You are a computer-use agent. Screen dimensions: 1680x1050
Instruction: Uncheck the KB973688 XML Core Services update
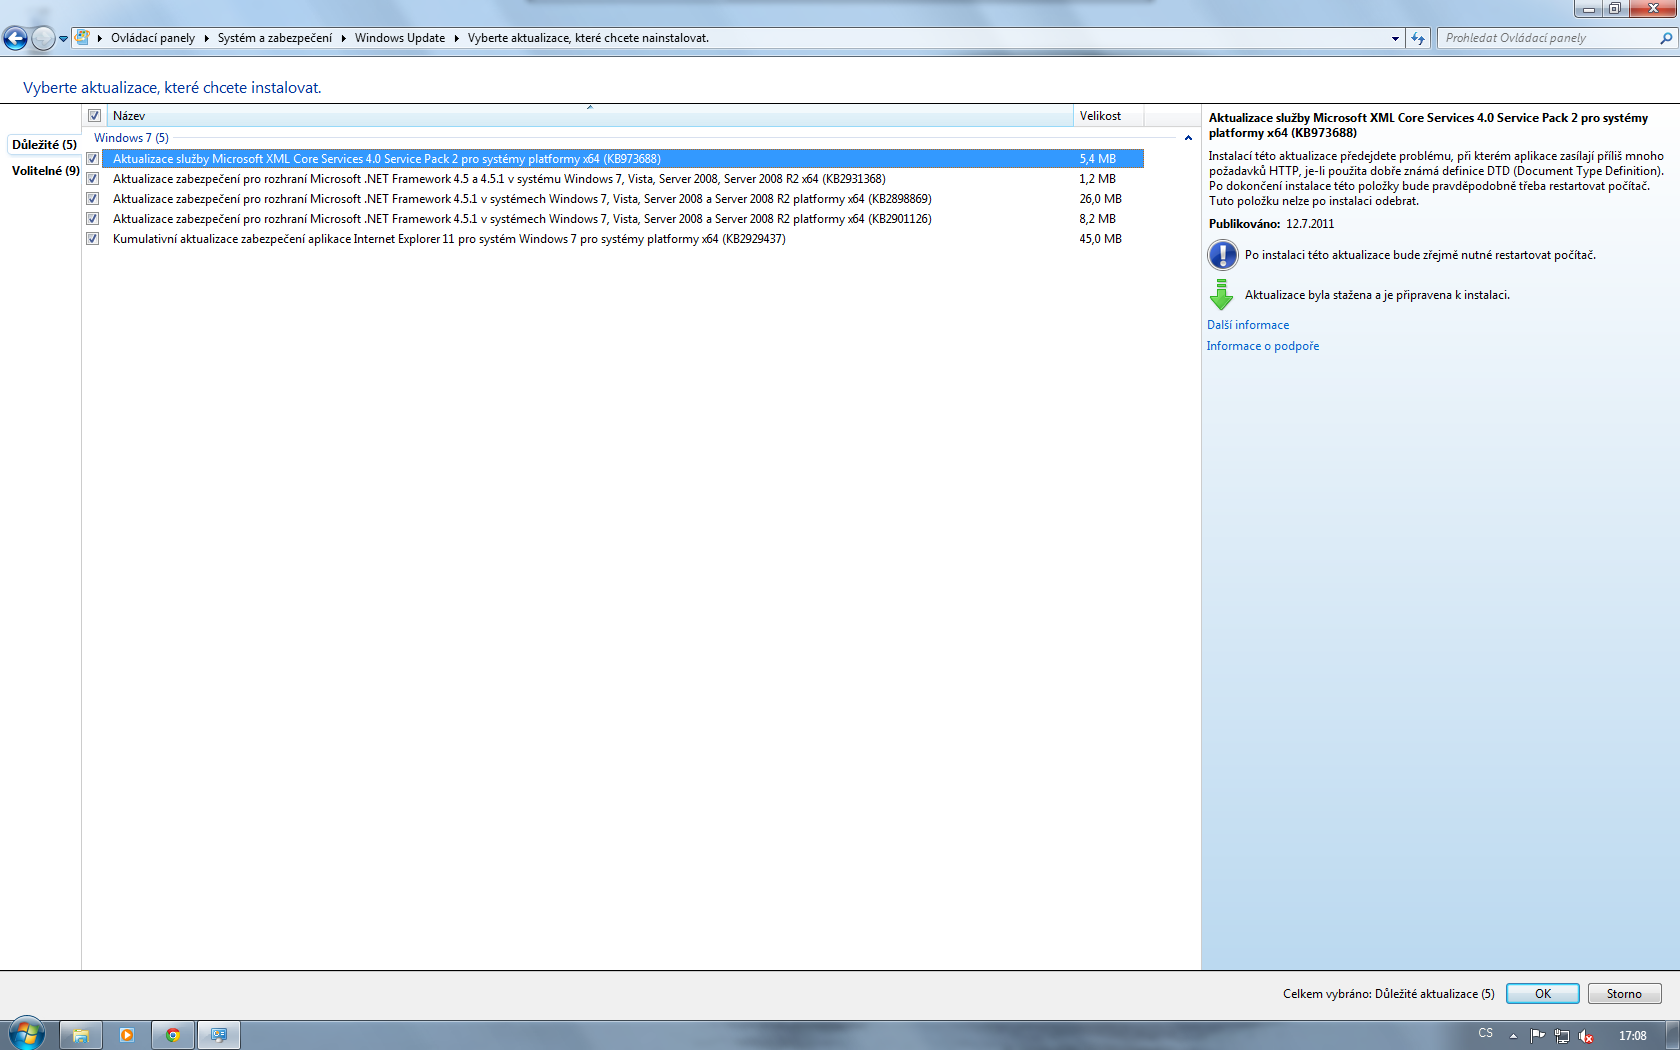click(92, 159)
